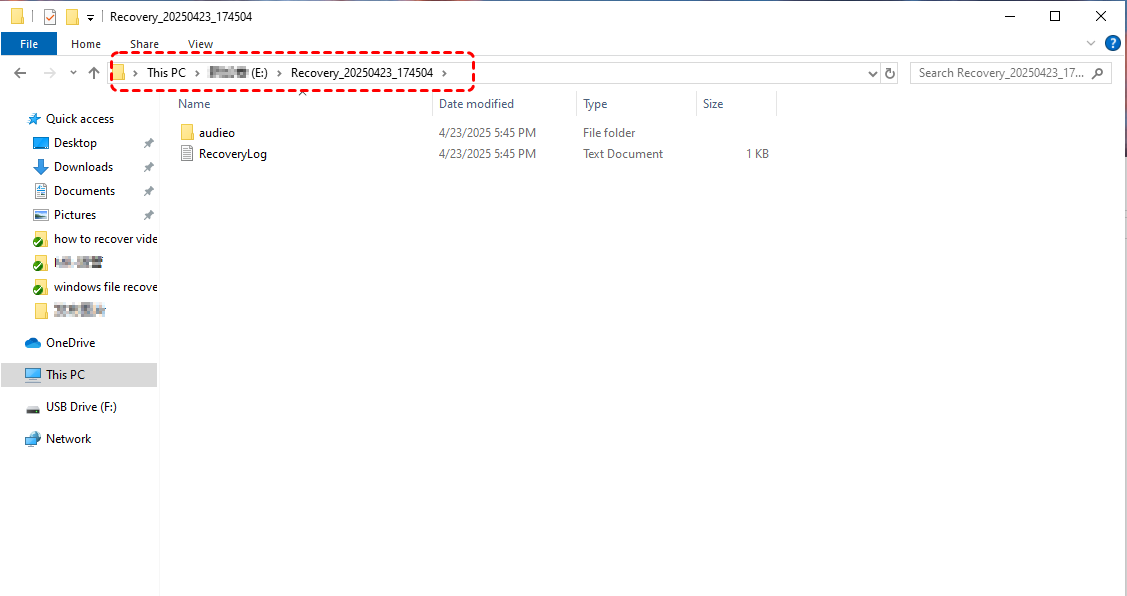The image size is (1127, 596).
Task: Switch to the View tab
Action: pyautogui.click(x=200, y=44)
